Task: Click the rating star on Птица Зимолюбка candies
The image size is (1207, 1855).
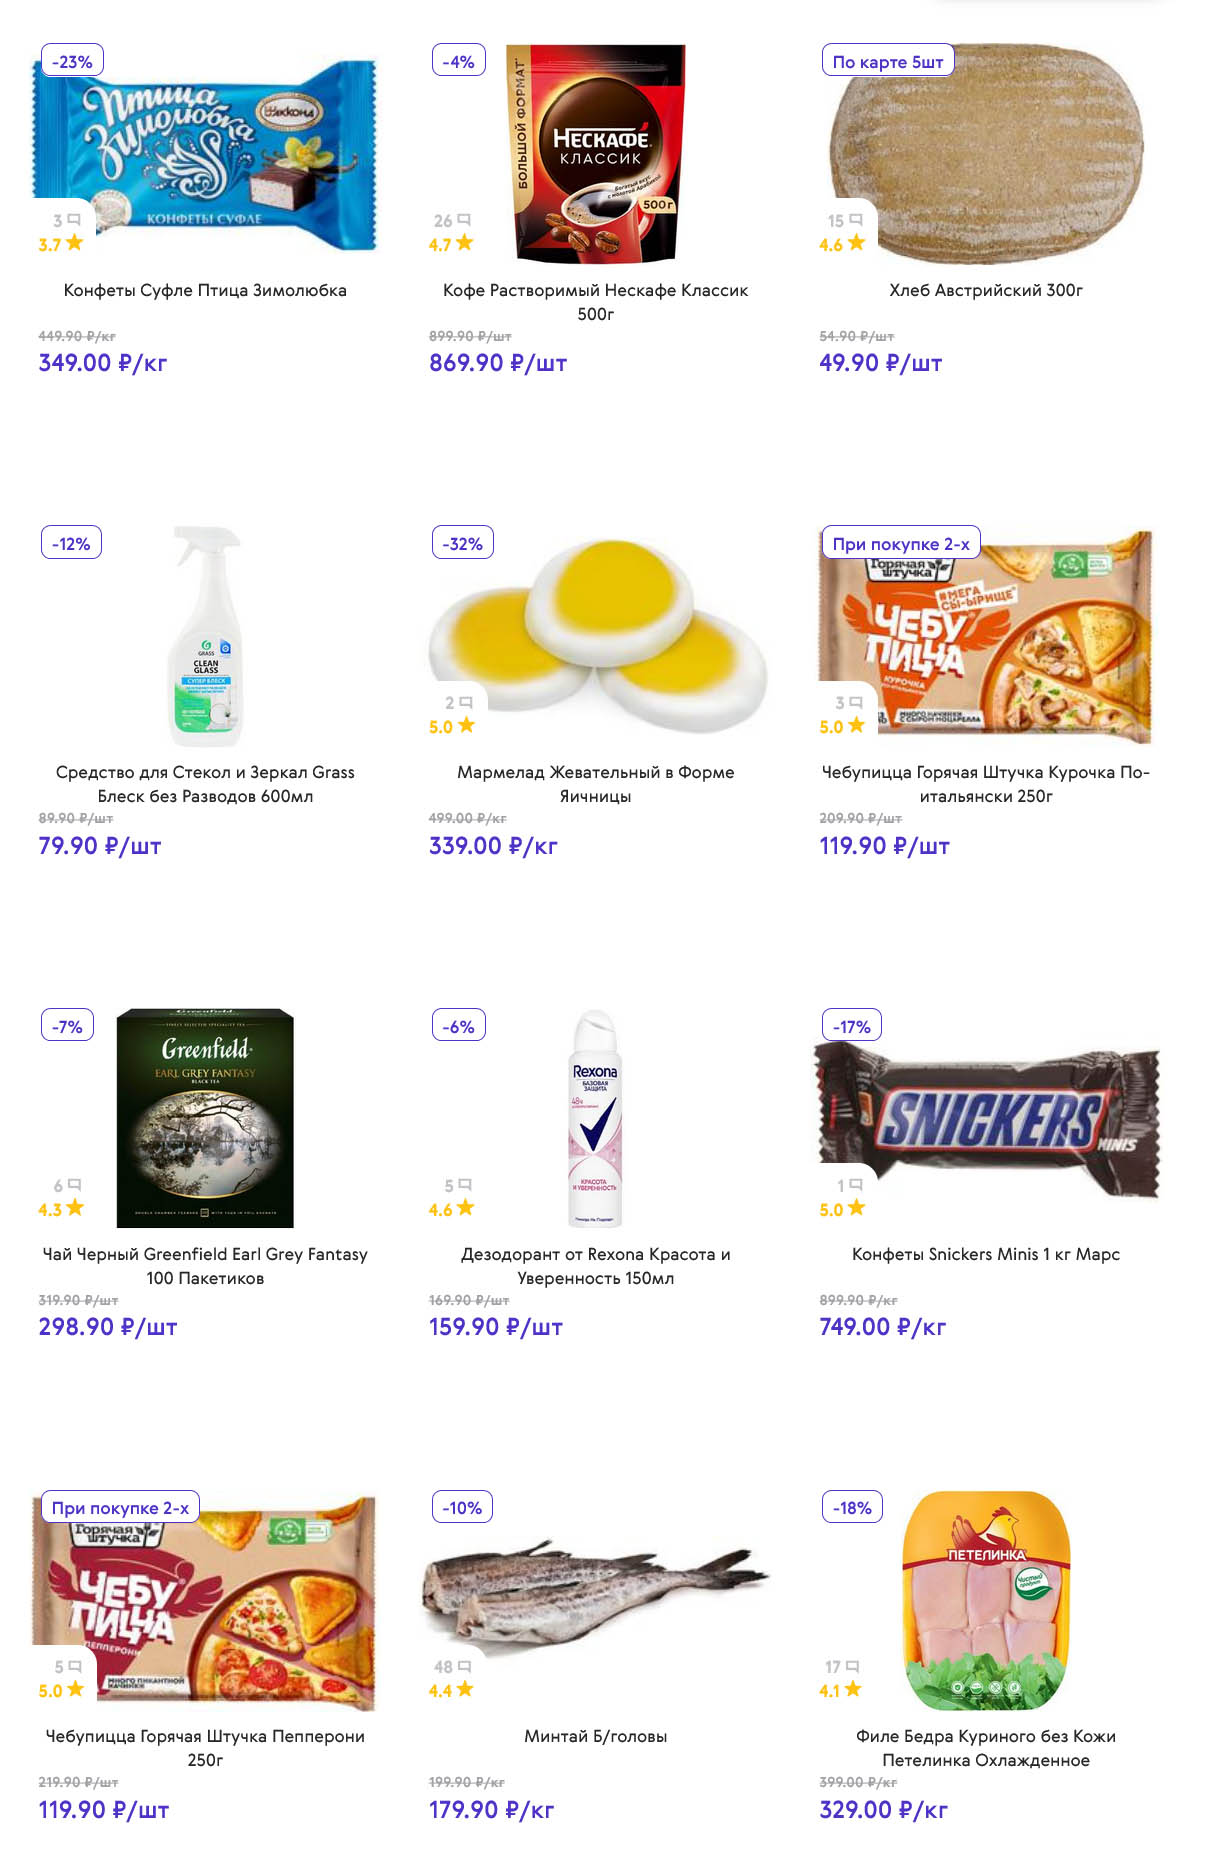Action: [75, 243]
